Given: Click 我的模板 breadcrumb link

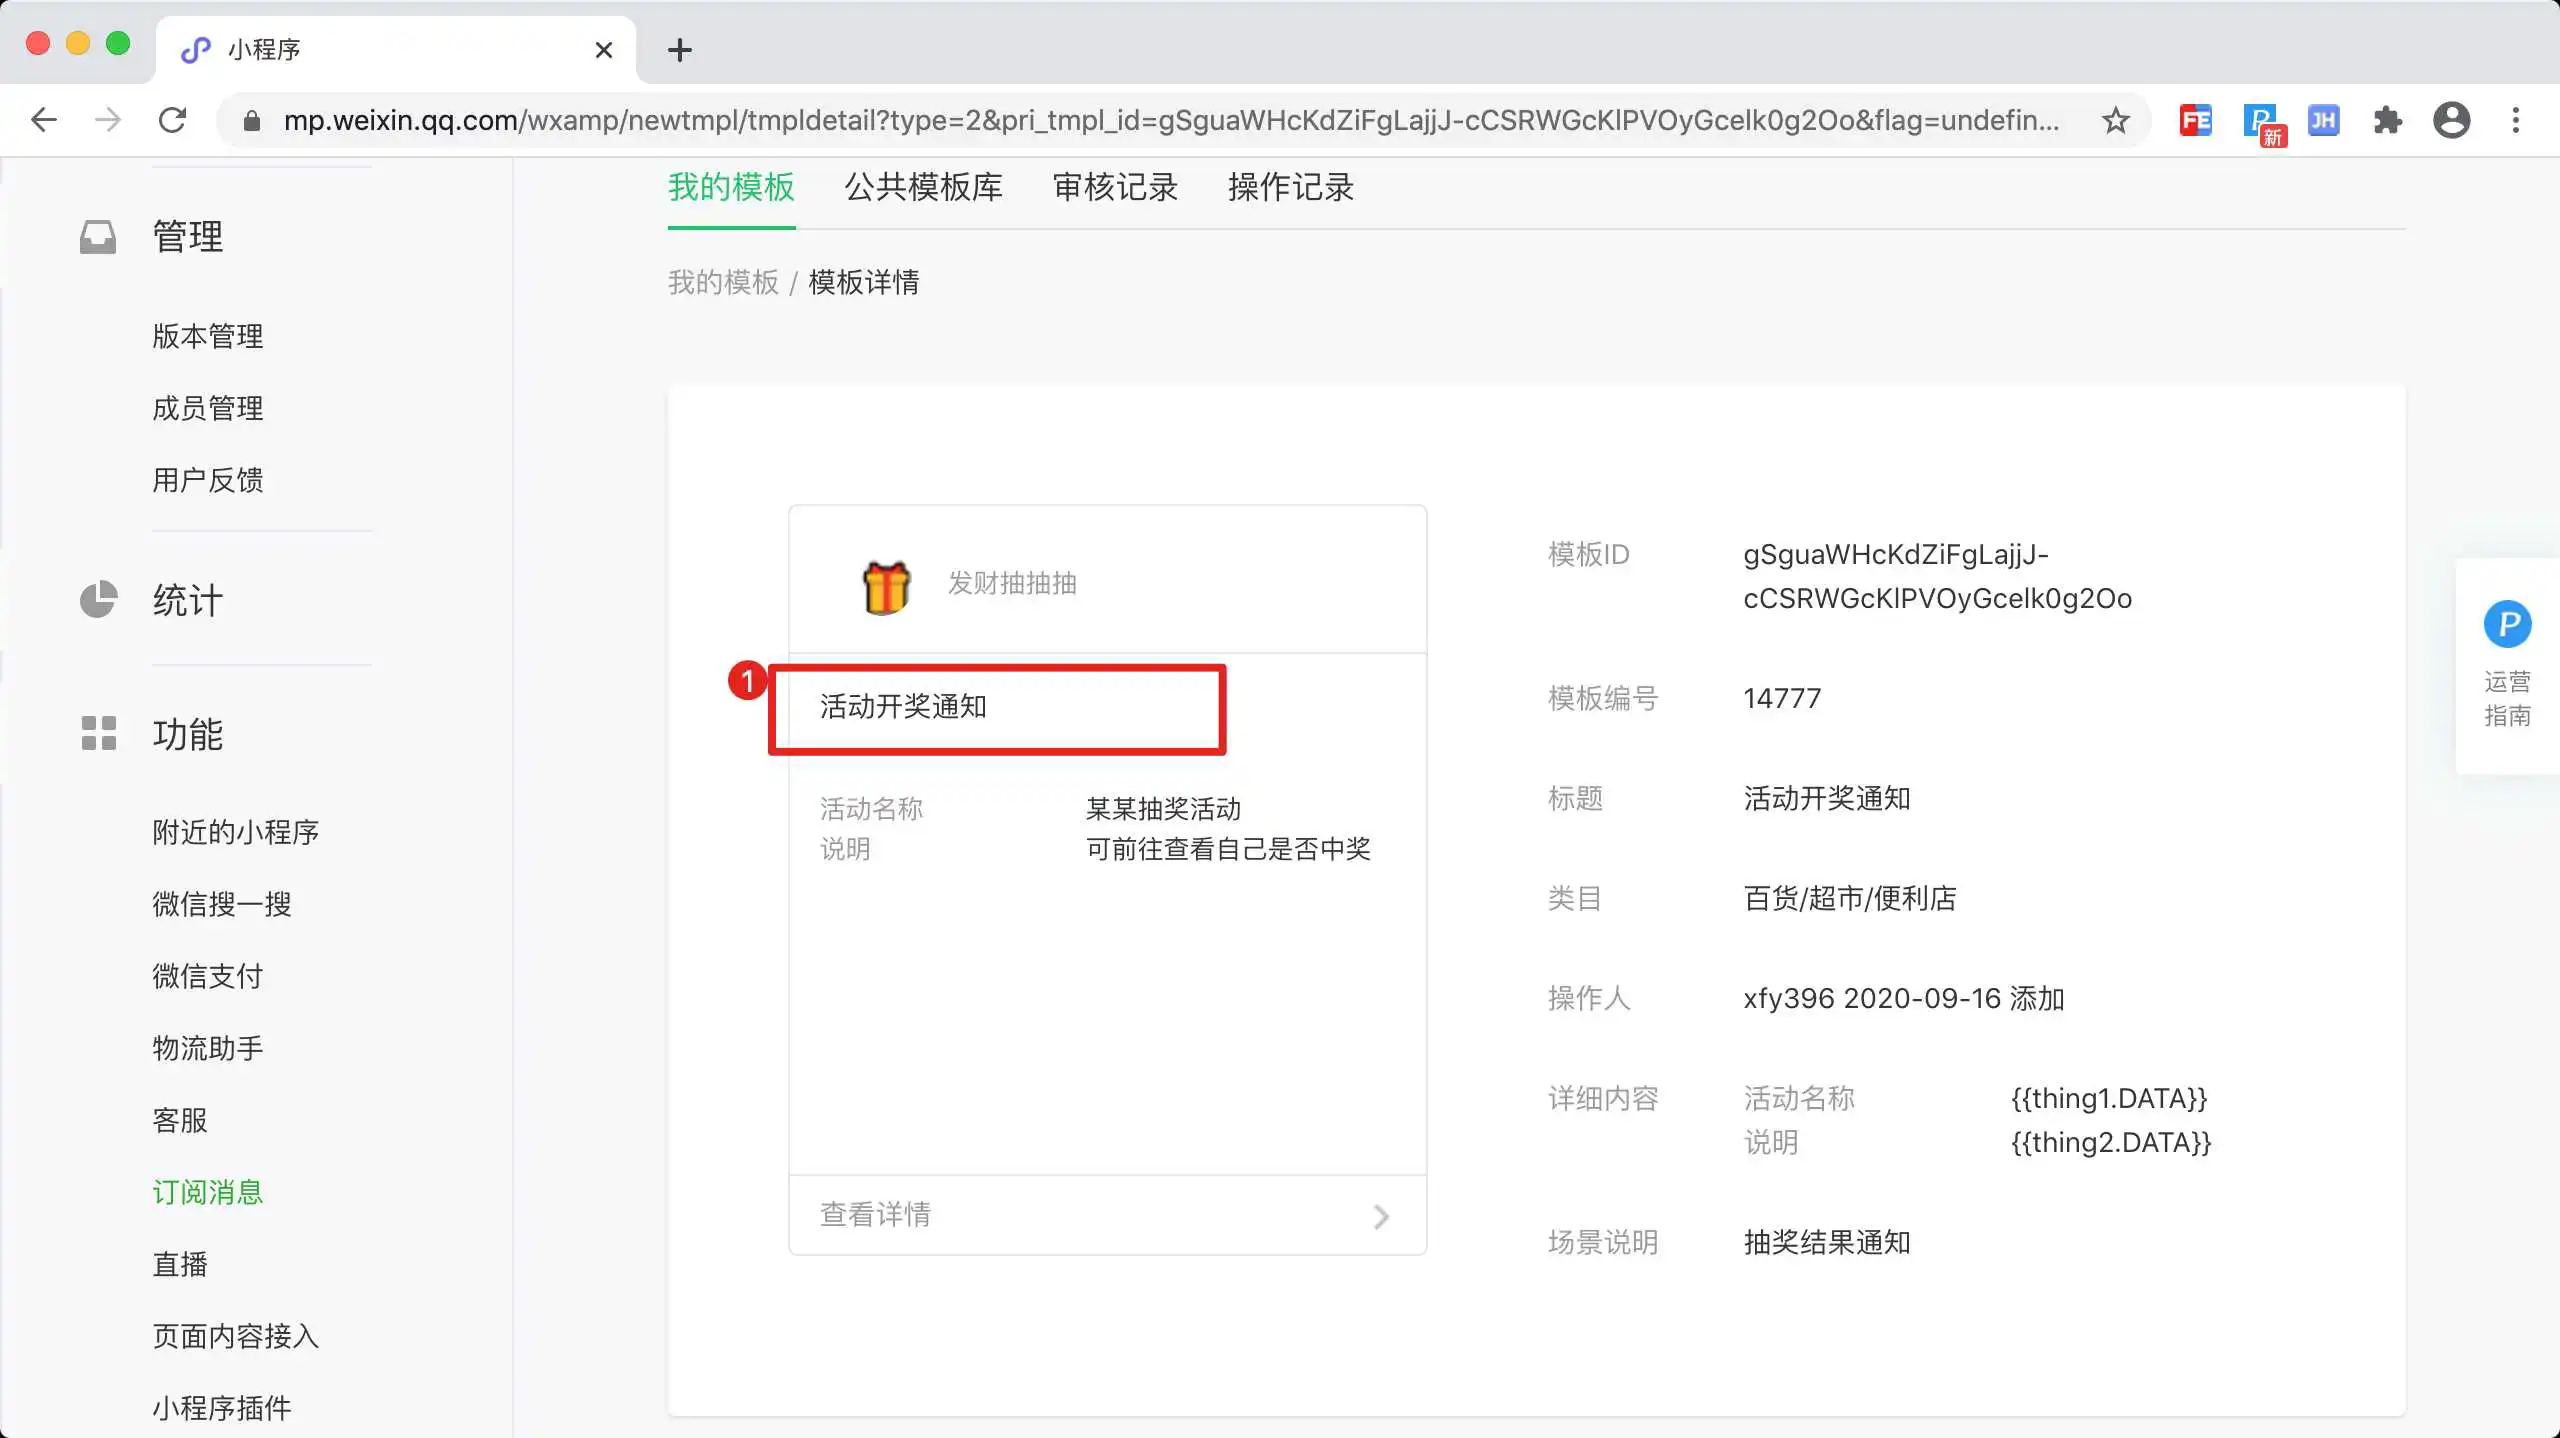Looking at the screenshot, I should pyautogui.click(x=722, y=283).
